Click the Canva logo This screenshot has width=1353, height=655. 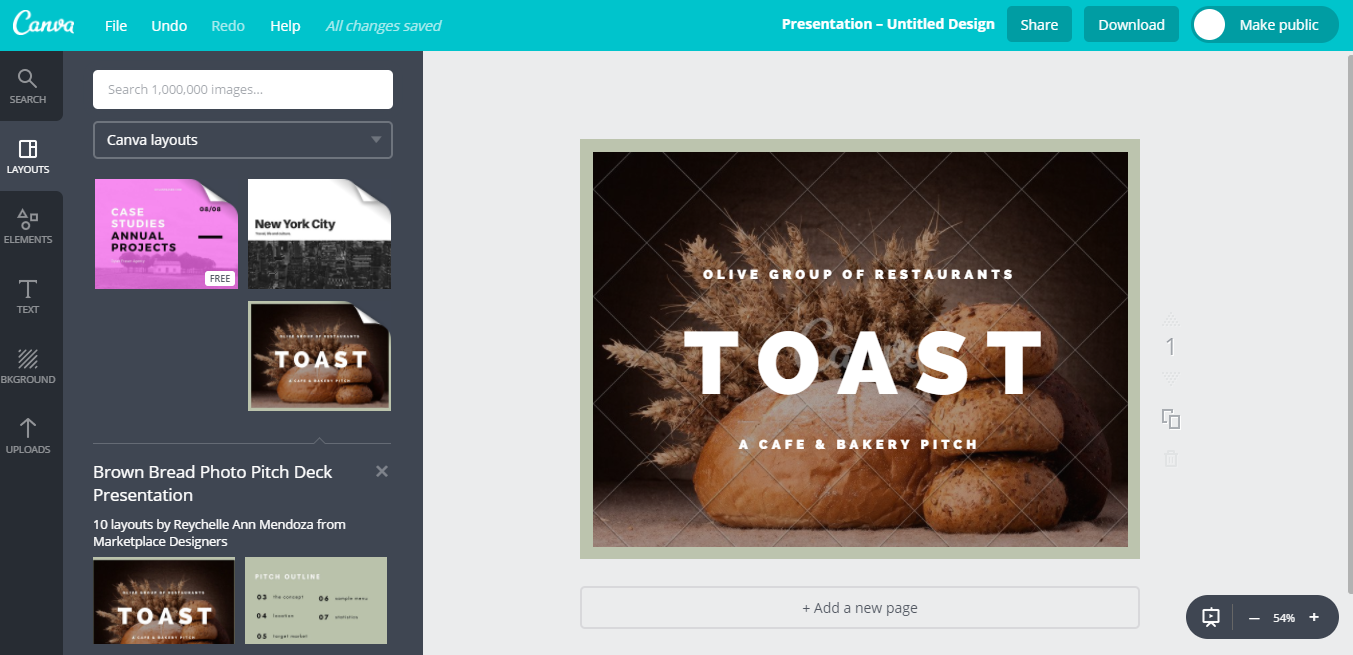(44, 25)
